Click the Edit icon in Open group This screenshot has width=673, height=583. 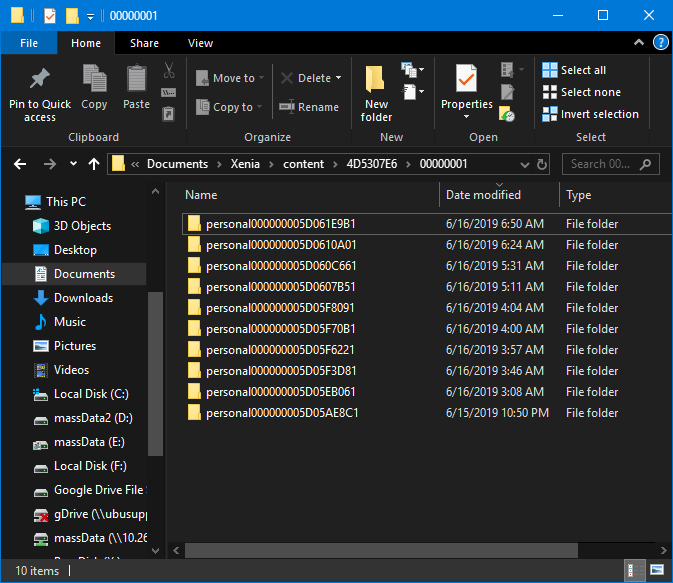(507, 92)
